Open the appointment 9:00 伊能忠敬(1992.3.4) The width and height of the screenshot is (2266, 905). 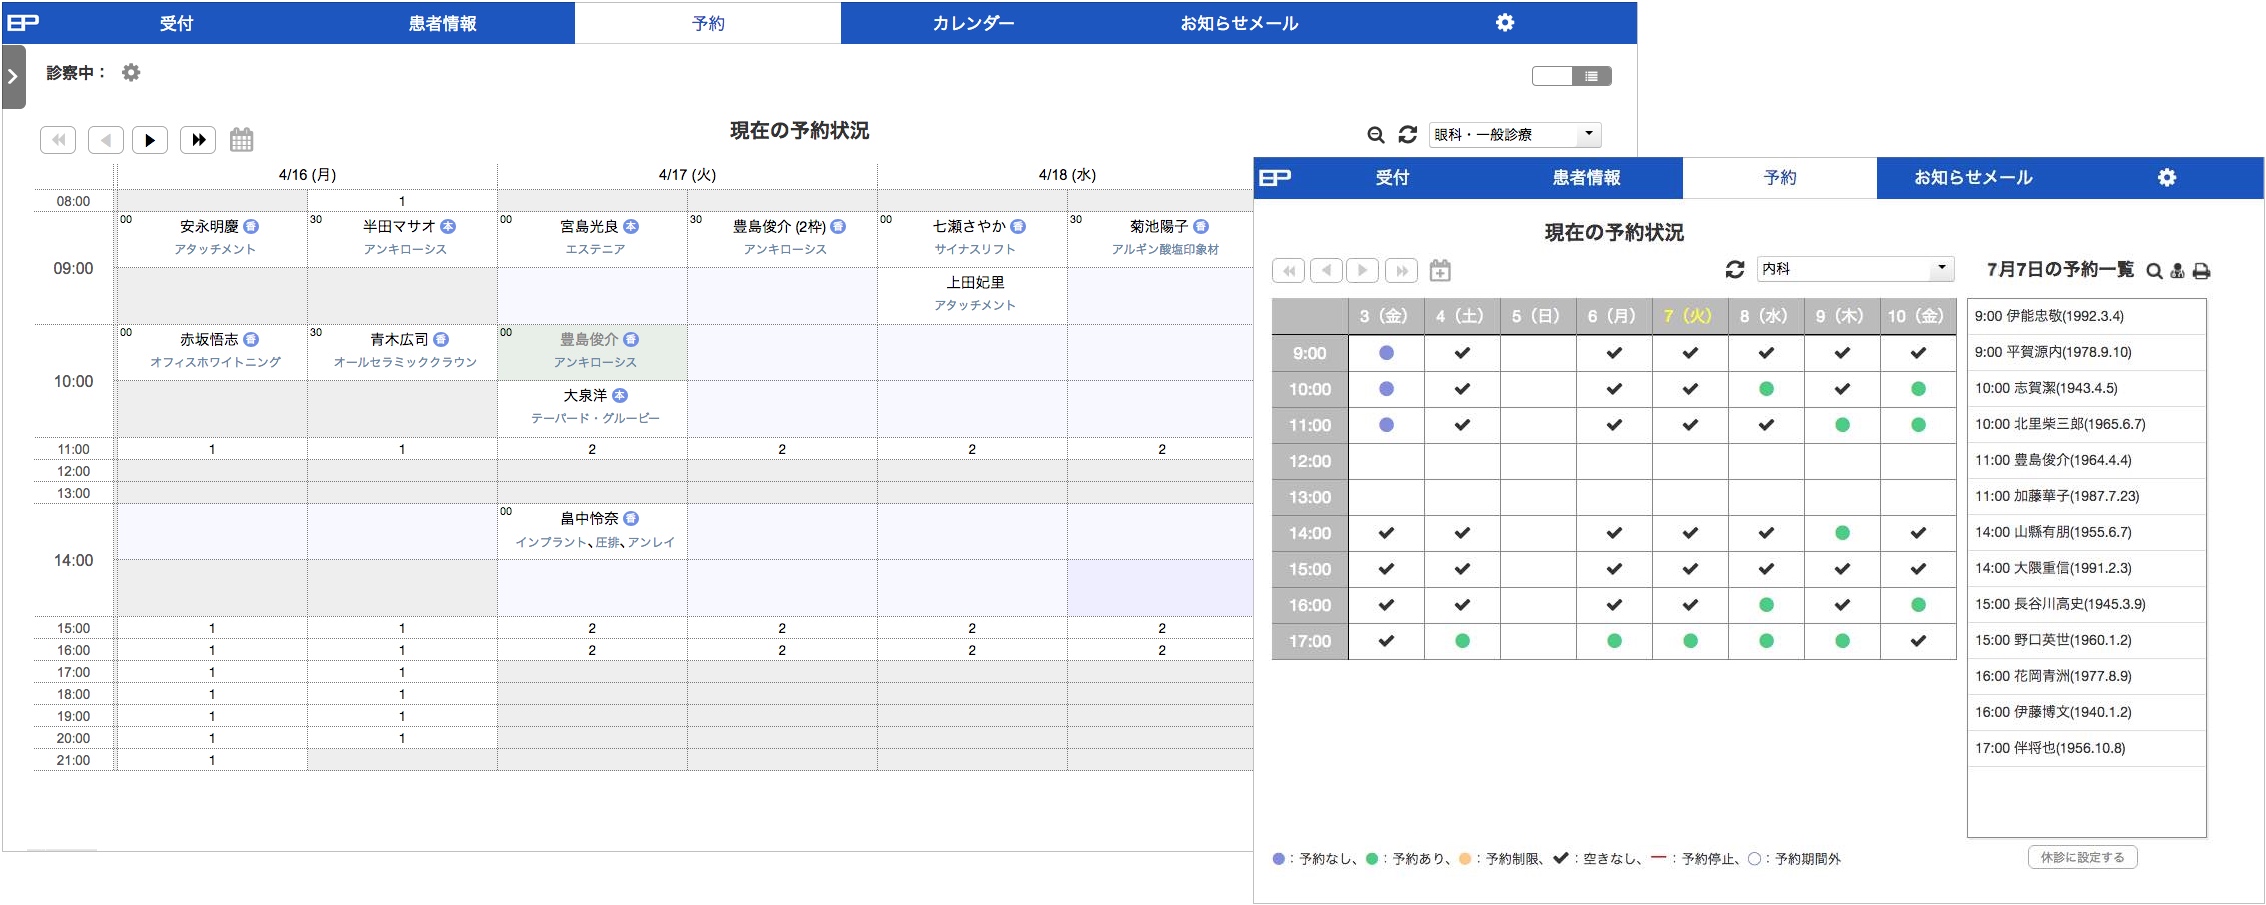tap(2087, 316)
